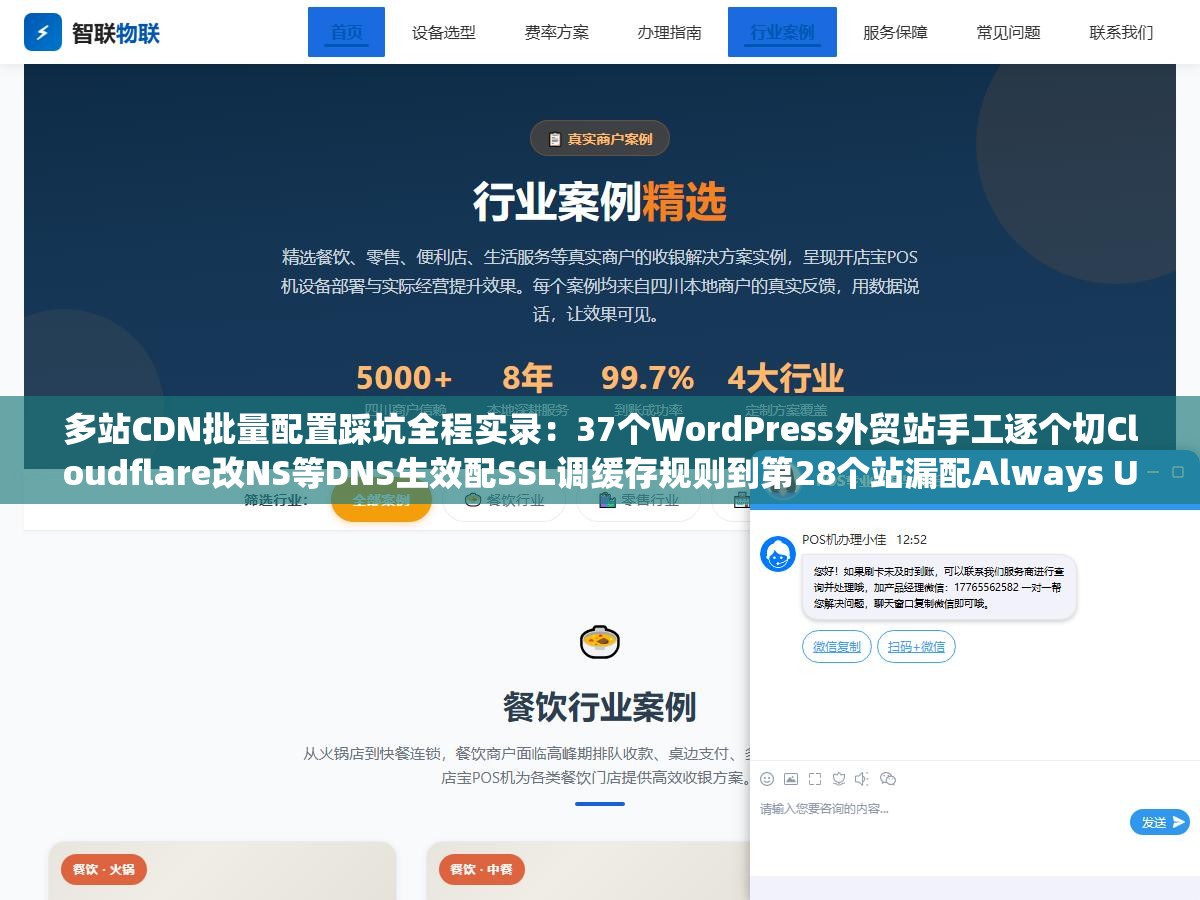Click the 扫码+微信 button in chat
The height and width of the screenshot is (900, 1200).
click(916, 647)
